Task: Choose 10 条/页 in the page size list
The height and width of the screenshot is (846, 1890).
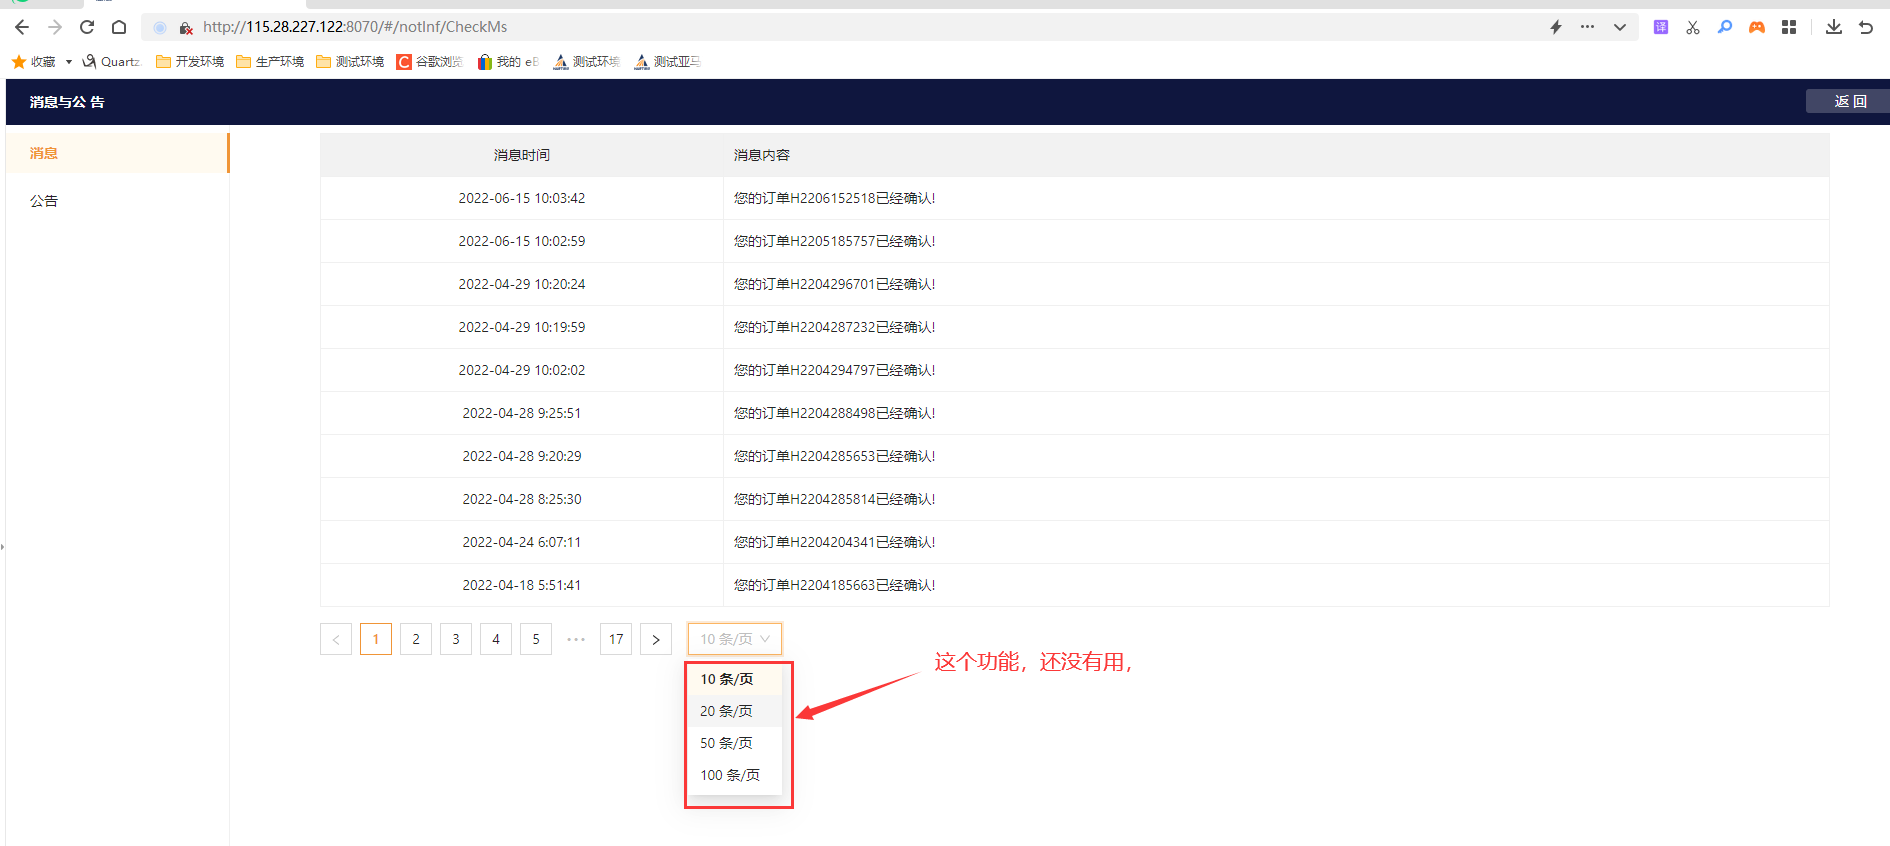Action: coord(735,679)
